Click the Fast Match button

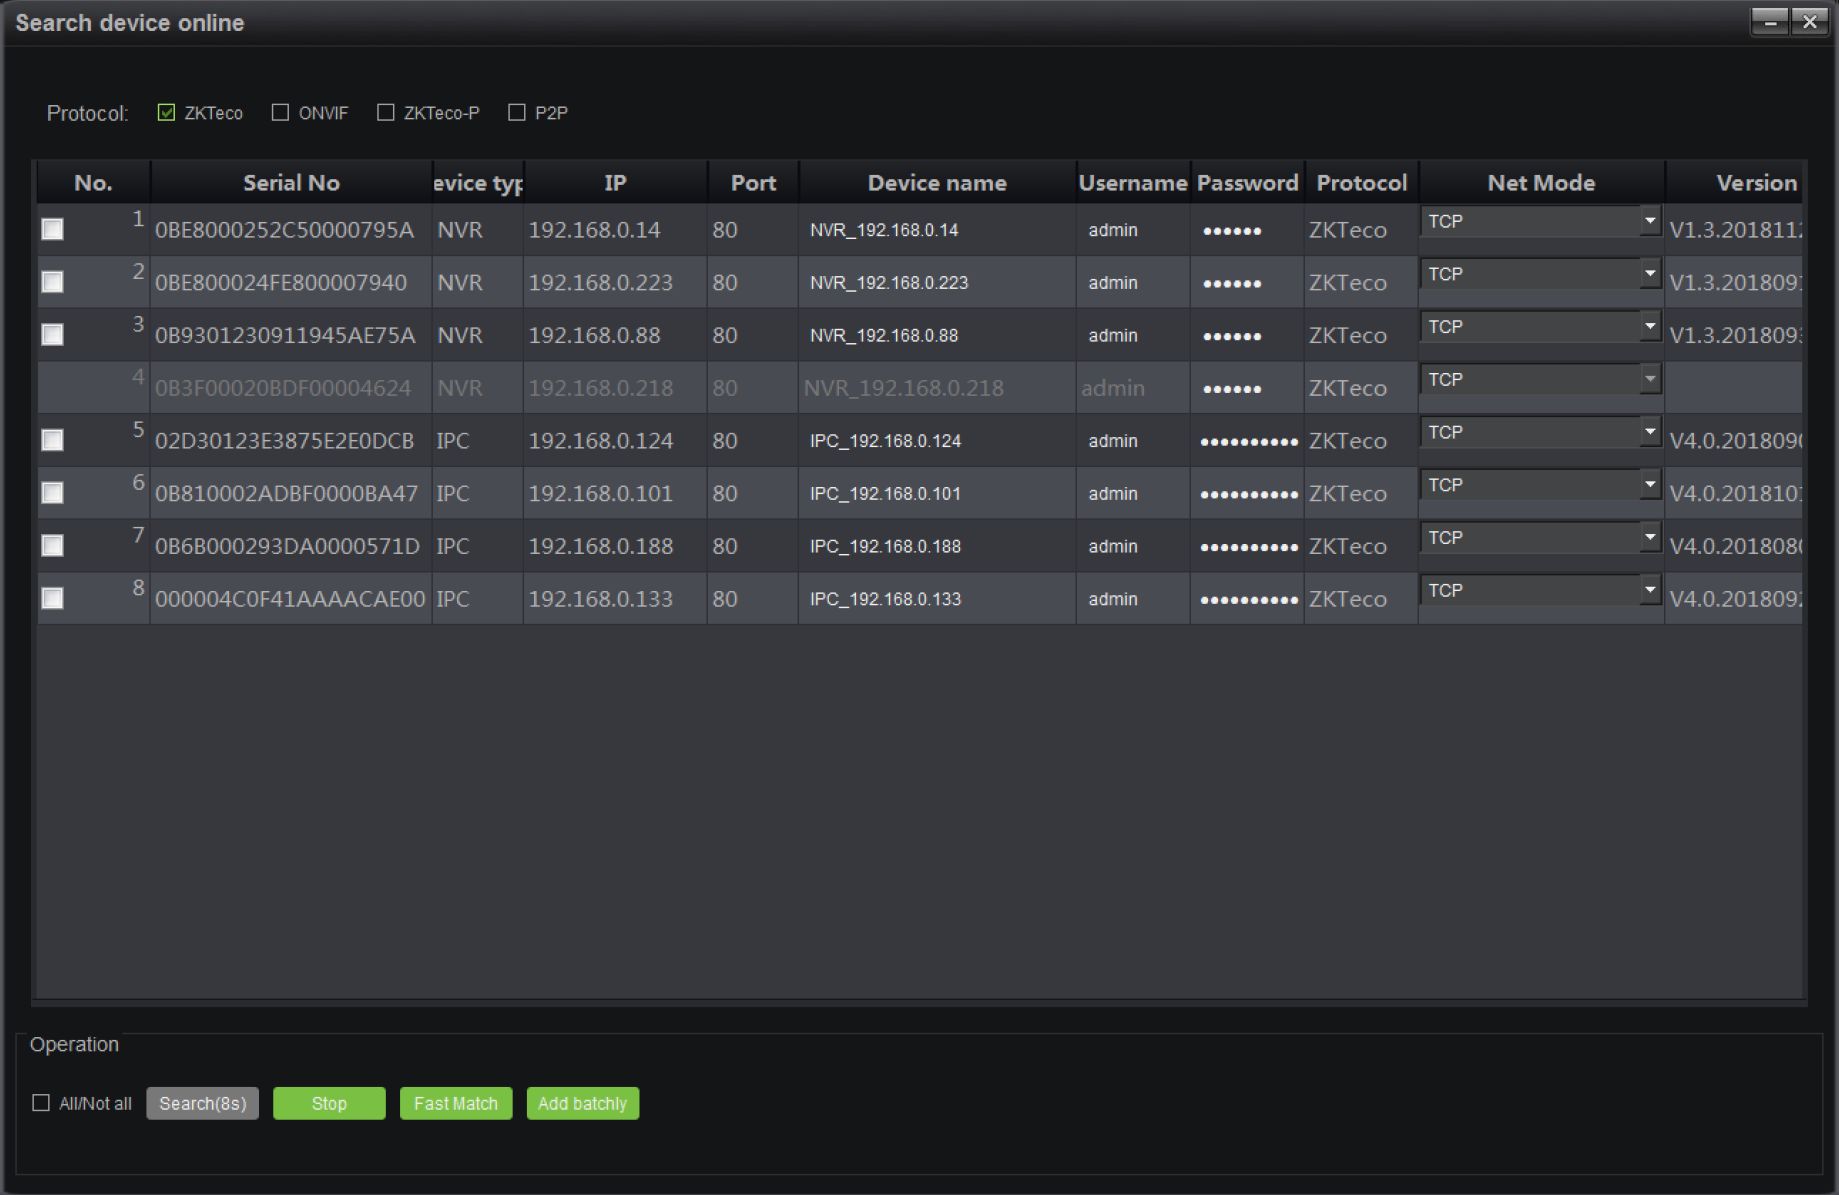coord(456,1104)
